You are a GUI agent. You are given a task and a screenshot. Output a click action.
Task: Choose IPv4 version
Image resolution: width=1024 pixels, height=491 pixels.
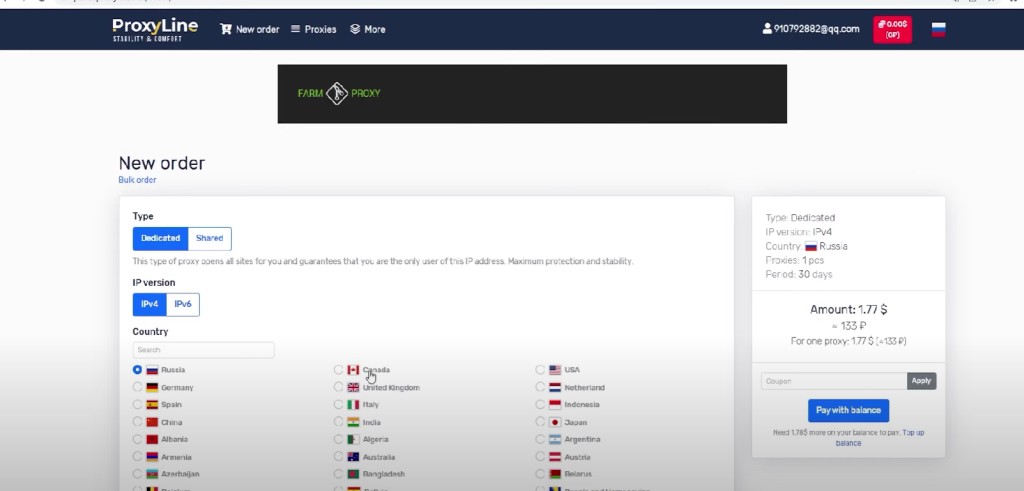[150, 304]
